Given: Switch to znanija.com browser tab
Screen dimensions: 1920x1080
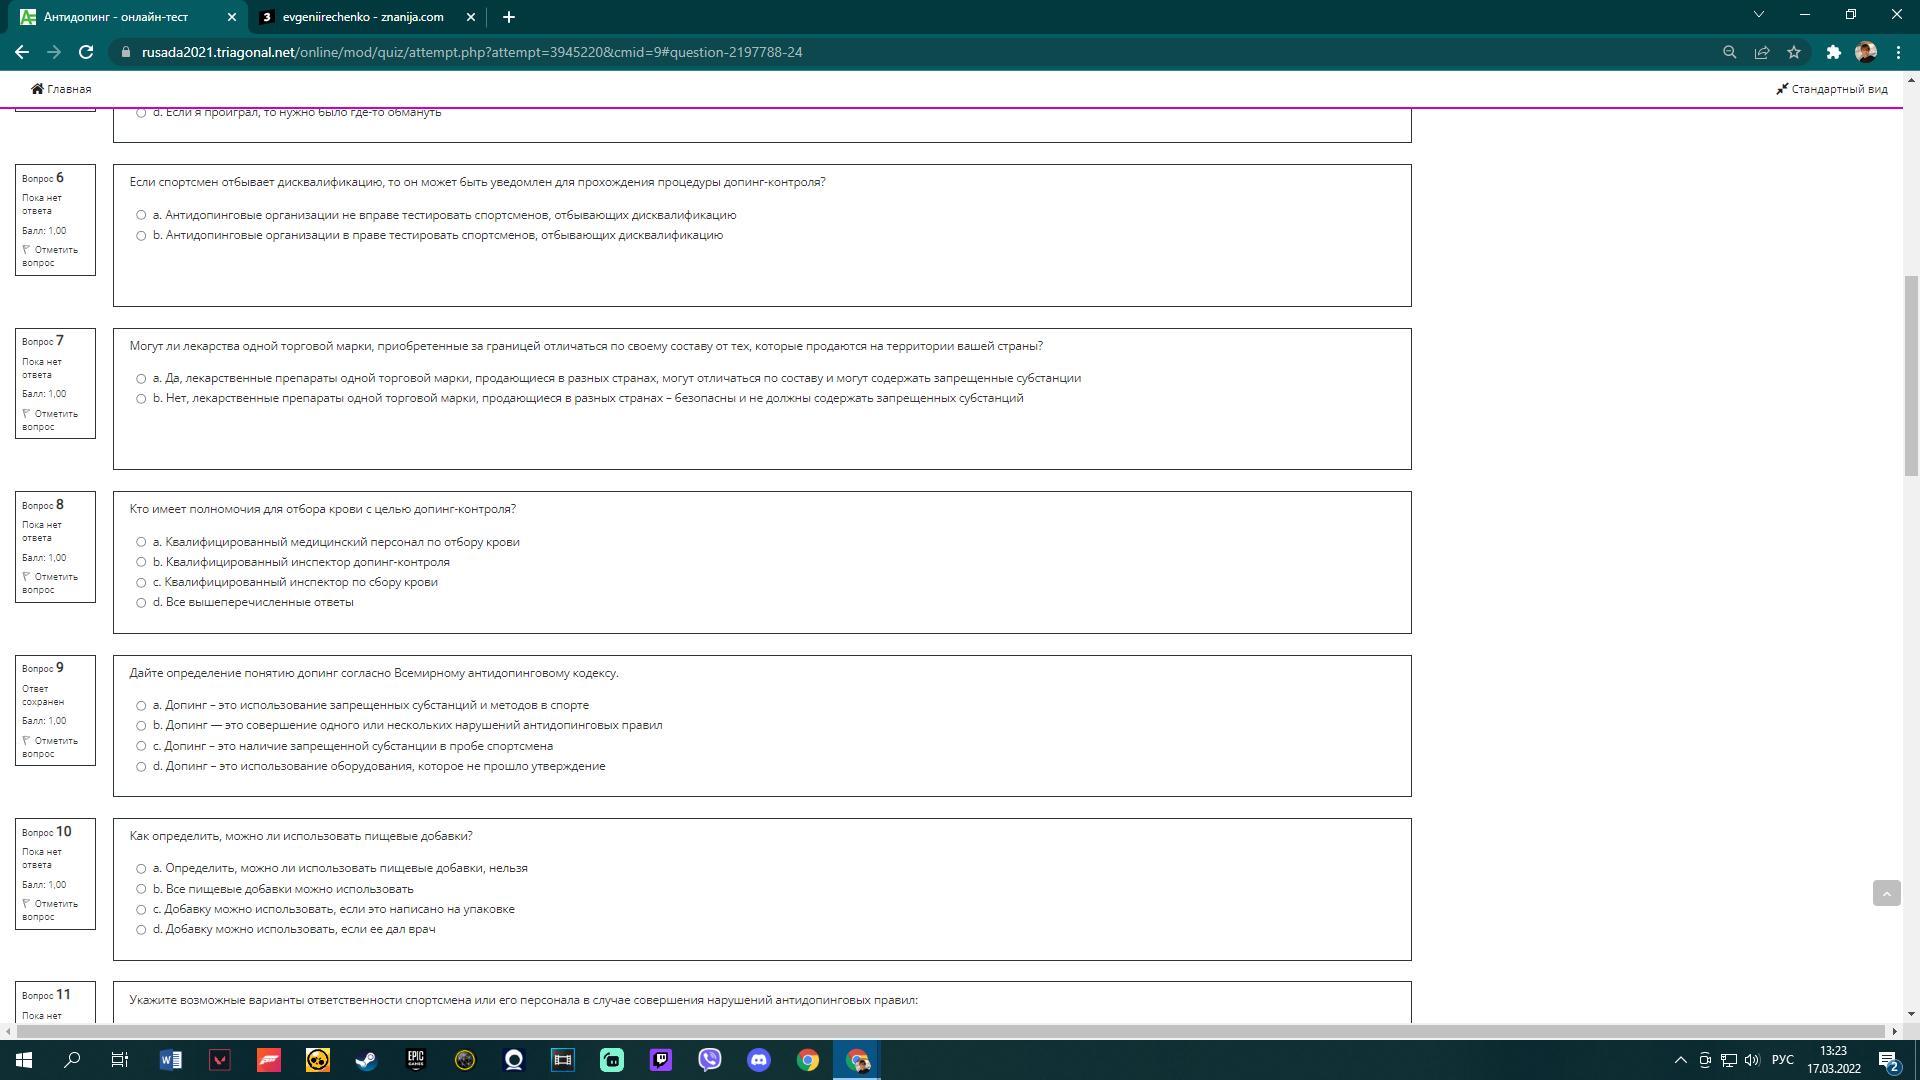Looking at the screenshot, I should (362, 17).
